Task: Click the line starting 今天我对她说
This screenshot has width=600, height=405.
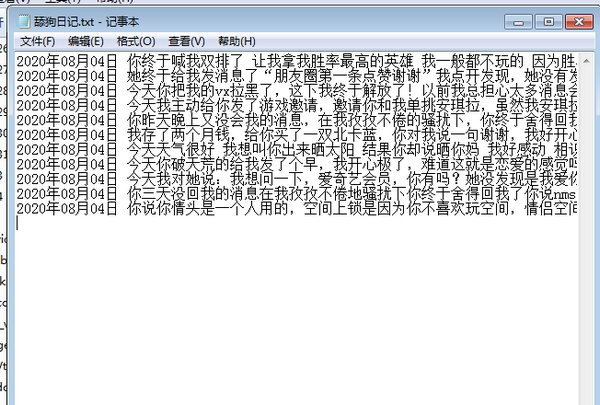Action: click(297, 179)
